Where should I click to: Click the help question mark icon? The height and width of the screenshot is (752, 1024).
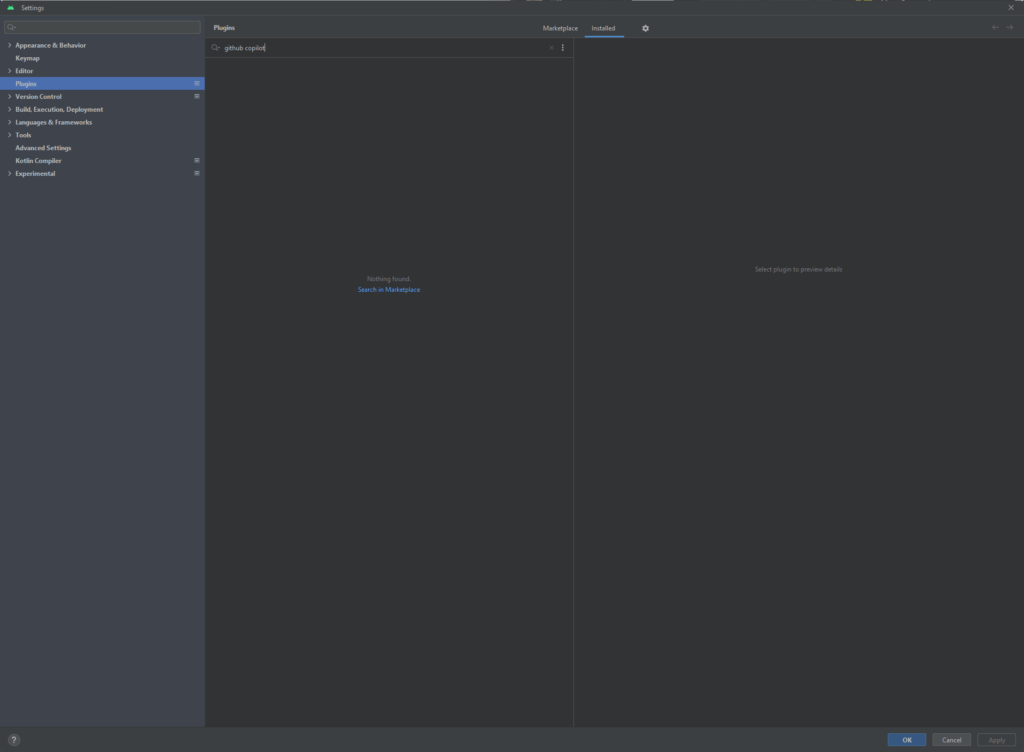(14, 740)
